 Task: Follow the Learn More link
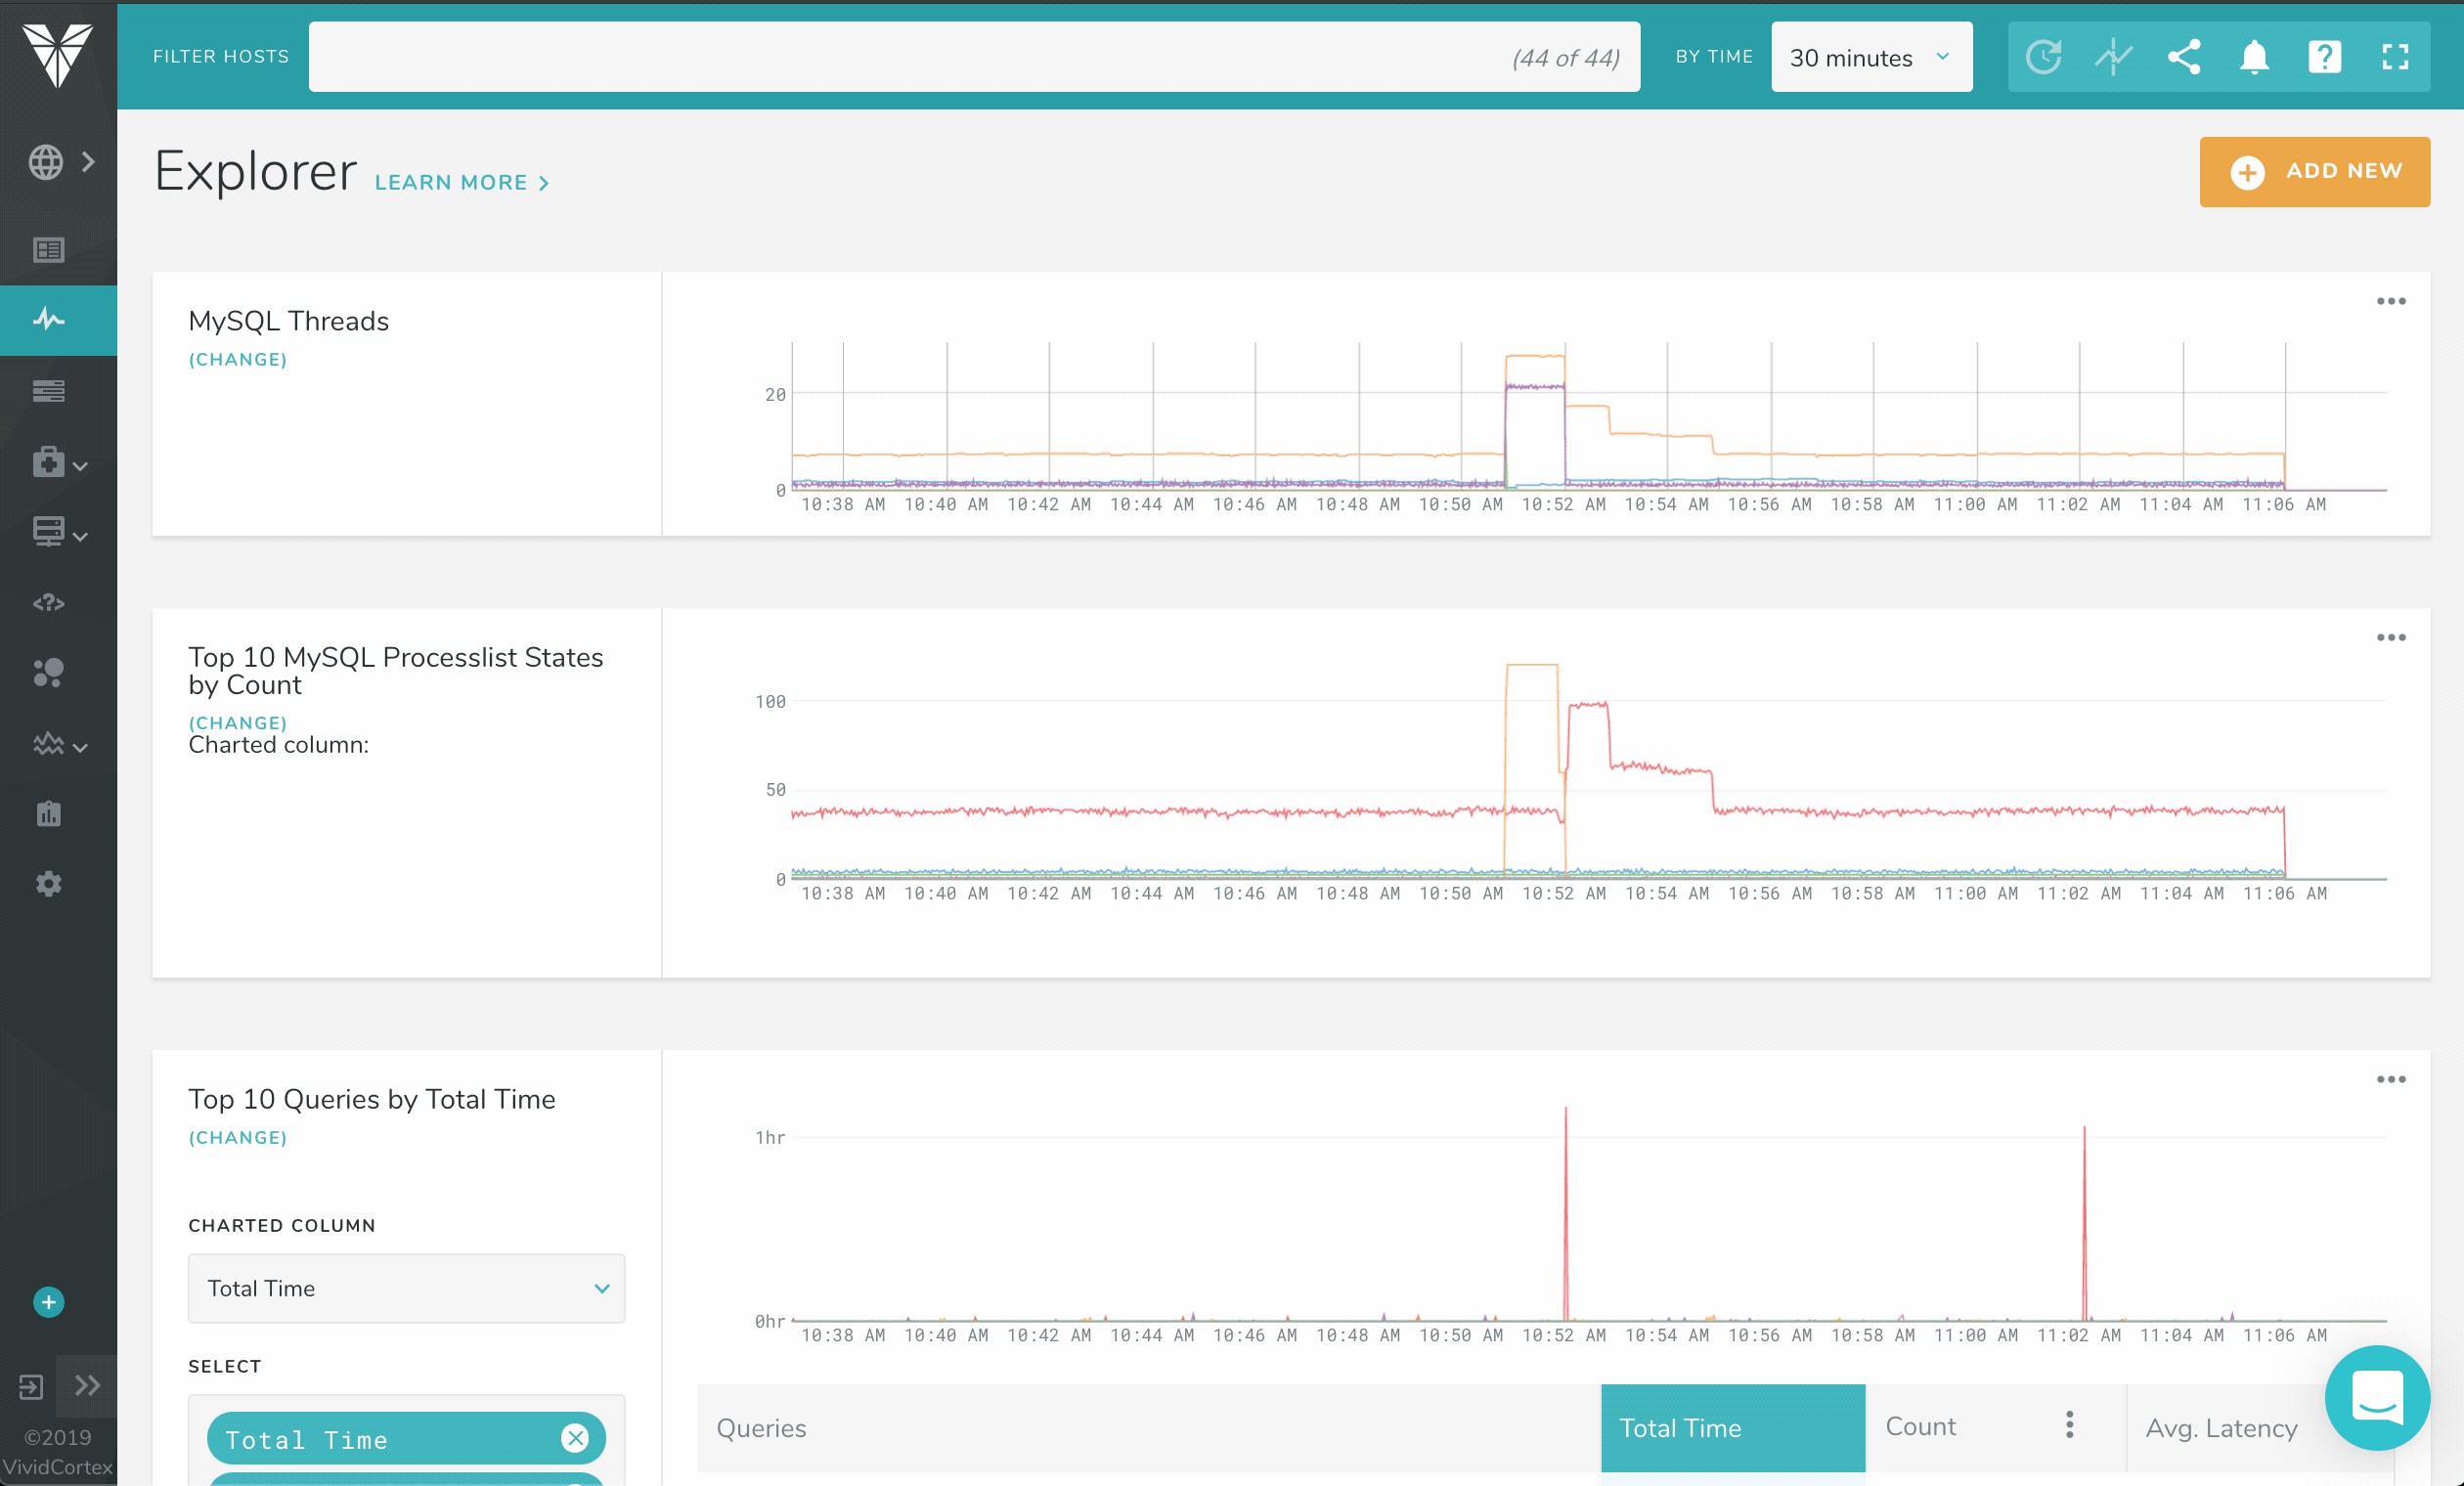pyautogui.click(x=462, y=183)
